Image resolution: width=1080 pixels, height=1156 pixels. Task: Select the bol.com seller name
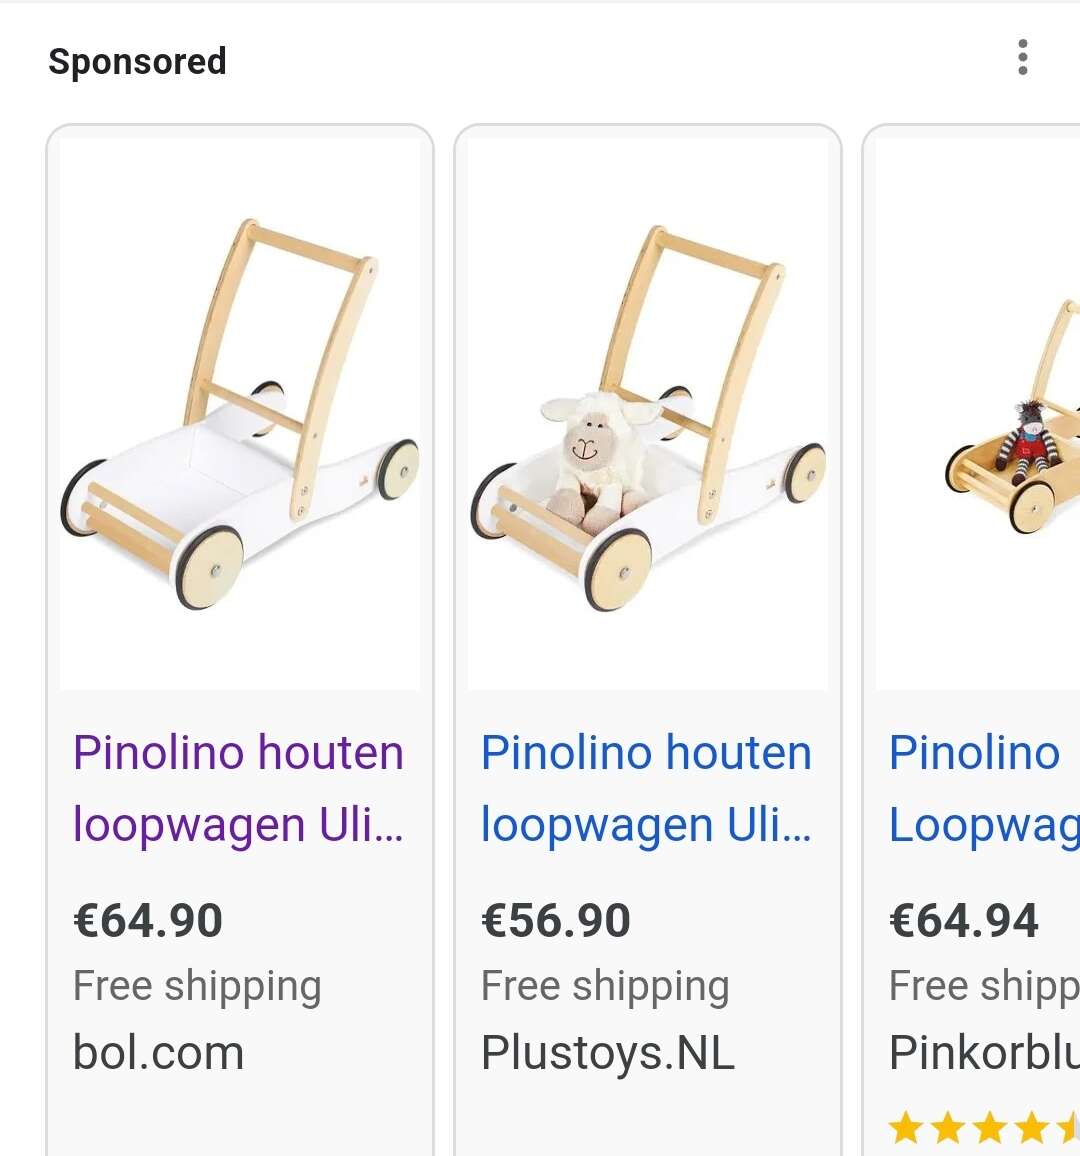coord(158,1053)
